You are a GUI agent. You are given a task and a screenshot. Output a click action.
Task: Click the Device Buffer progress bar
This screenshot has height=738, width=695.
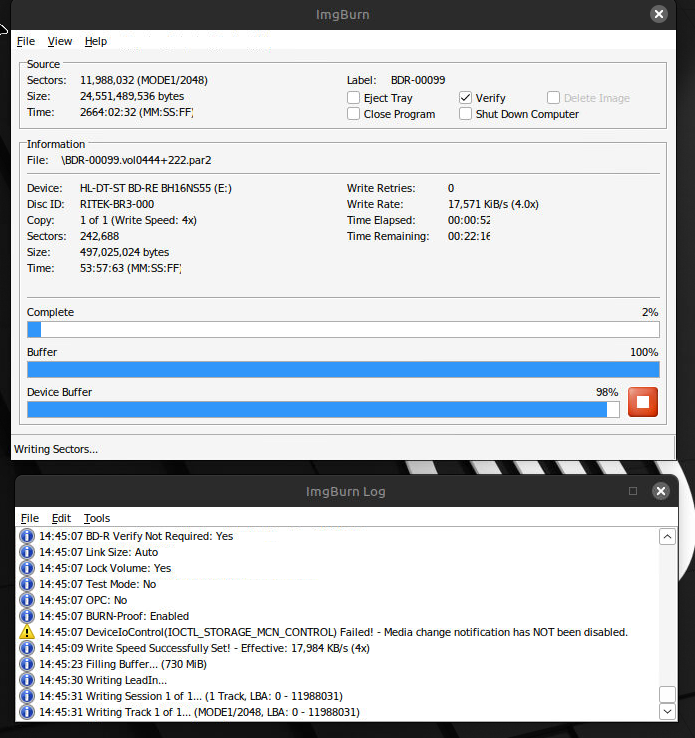pos(323,409)
